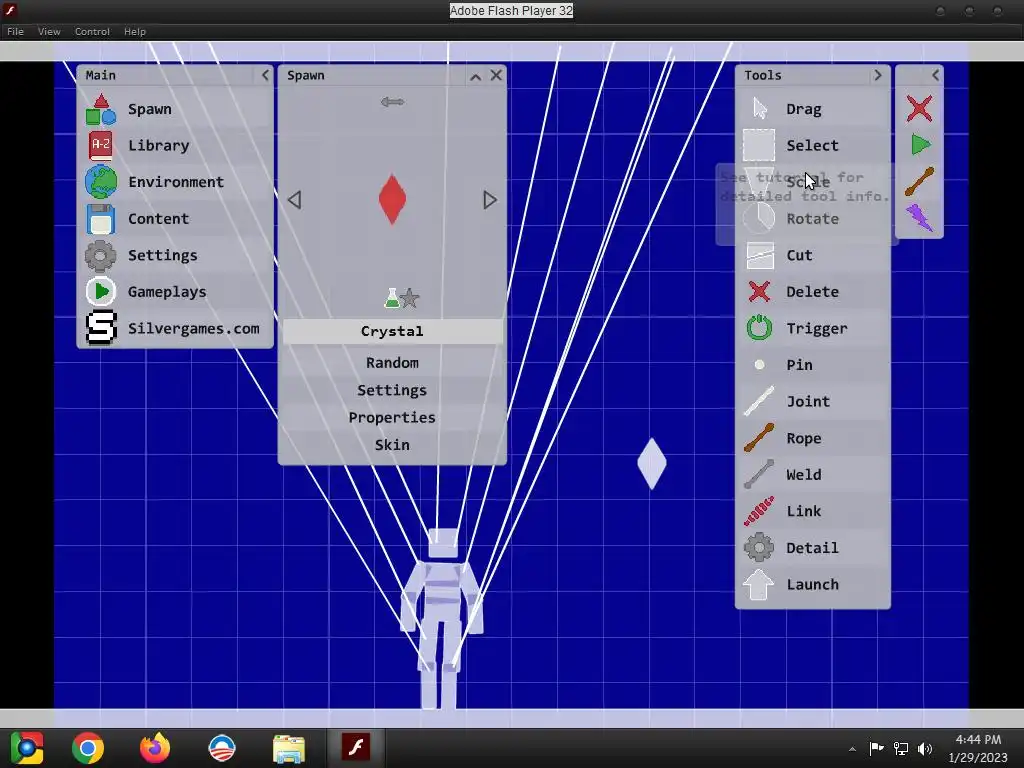Show previous spawn item with left arrow

(x=295, y=200)
